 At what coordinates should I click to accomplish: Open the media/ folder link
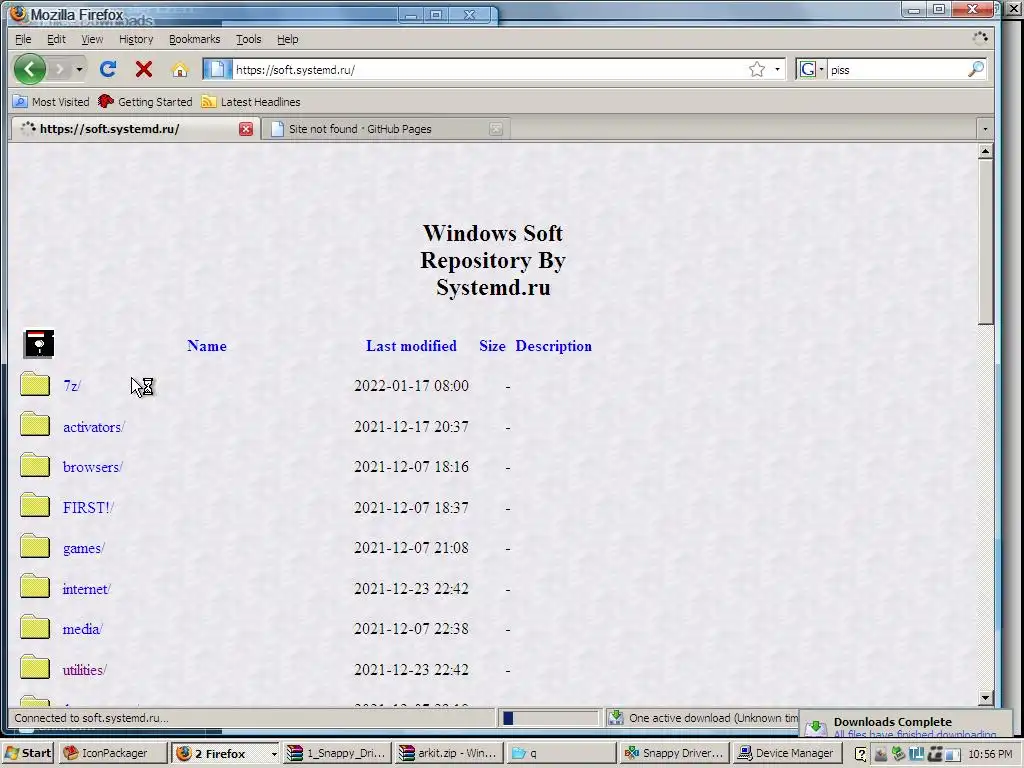pyautogui.click(x=83, y=629)
